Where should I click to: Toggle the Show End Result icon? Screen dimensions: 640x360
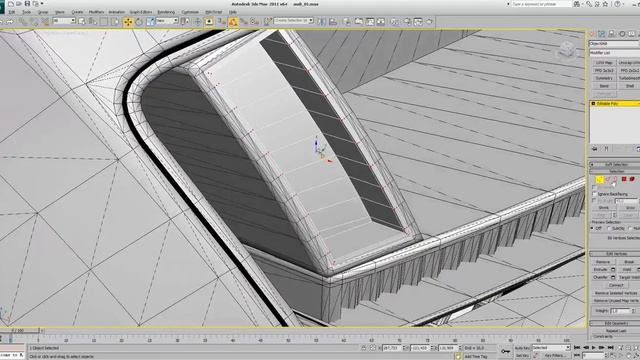click(x=606, y=149)
